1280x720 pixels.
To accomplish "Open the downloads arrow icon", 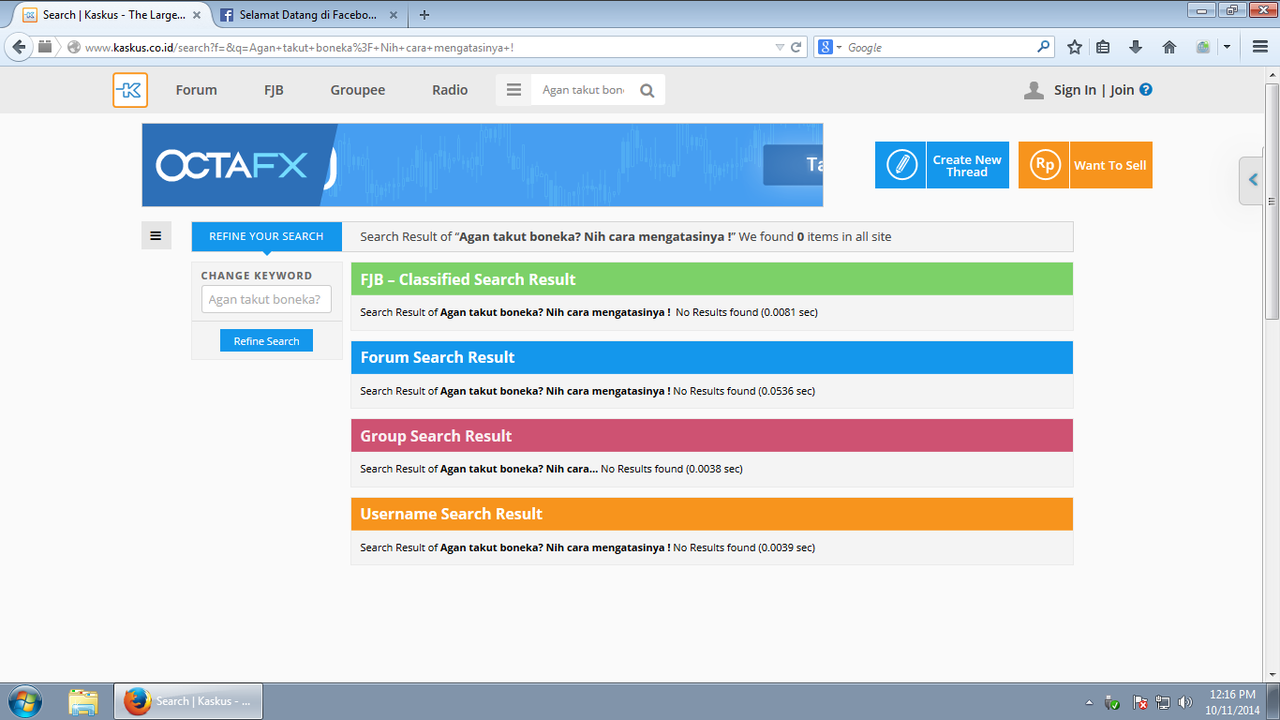I will pyautogui.click(x=1135, y=47).
